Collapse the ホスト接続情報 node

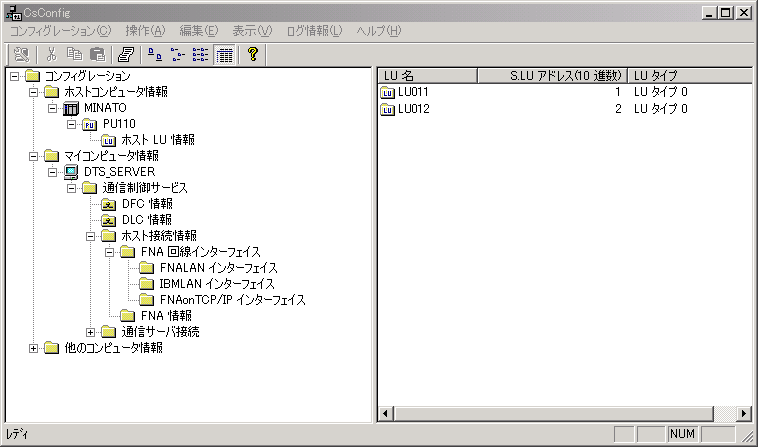point(90,236)
